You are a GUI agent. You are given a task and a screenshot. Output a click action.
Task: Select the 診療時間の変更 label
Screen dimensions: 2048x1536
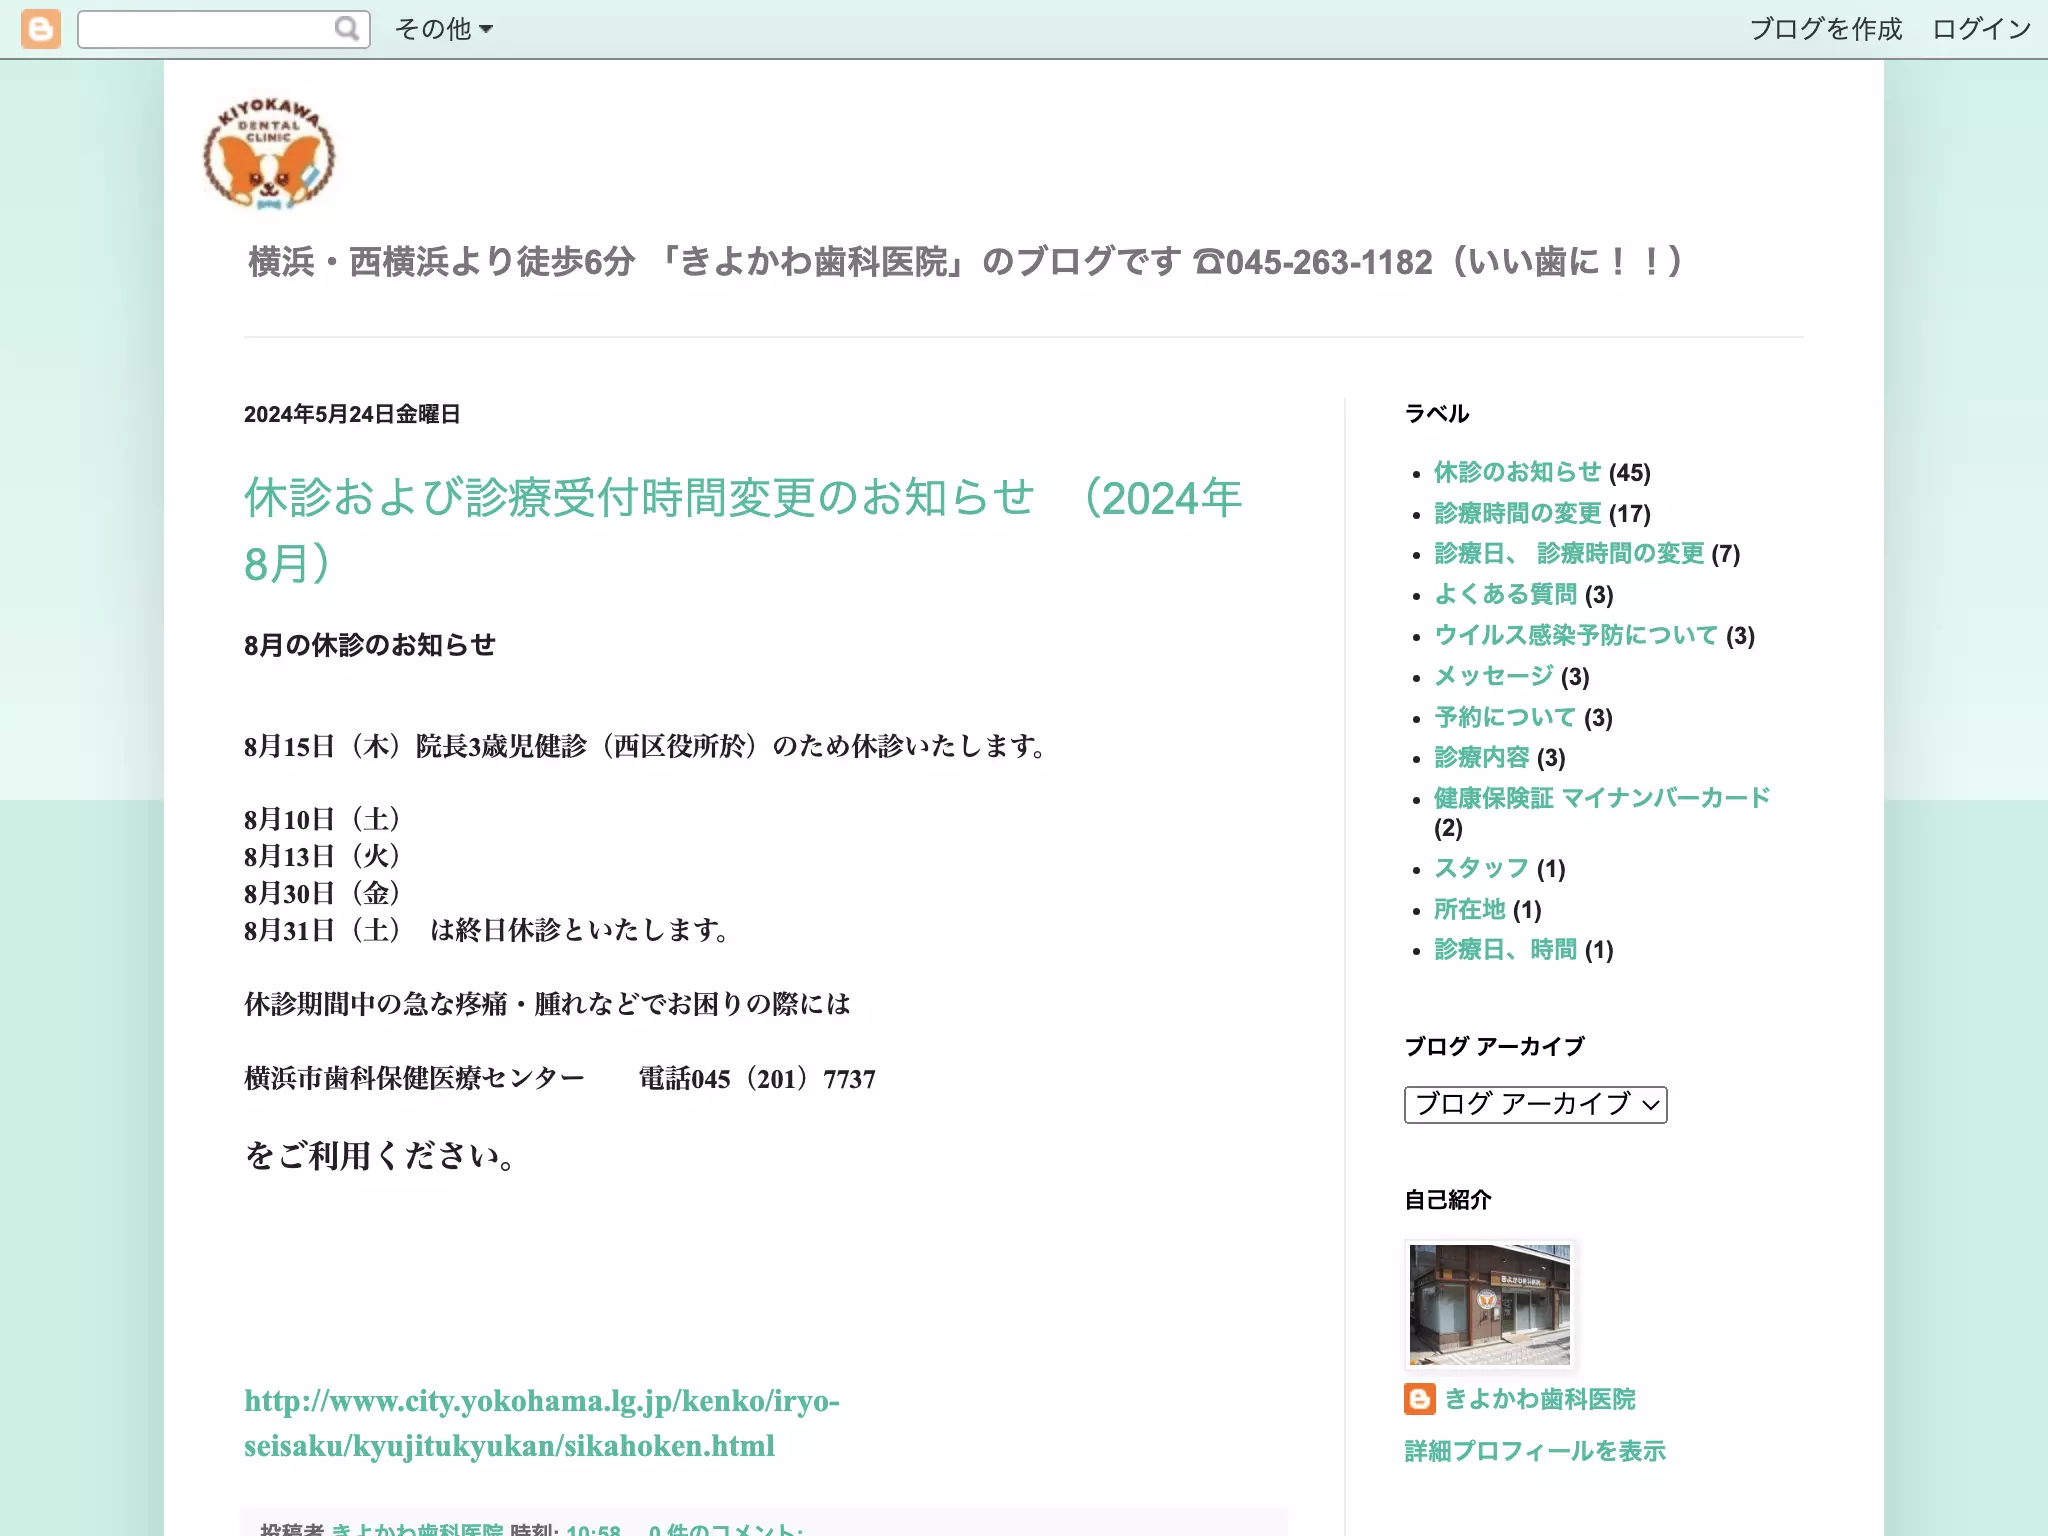click(1517, 513)
